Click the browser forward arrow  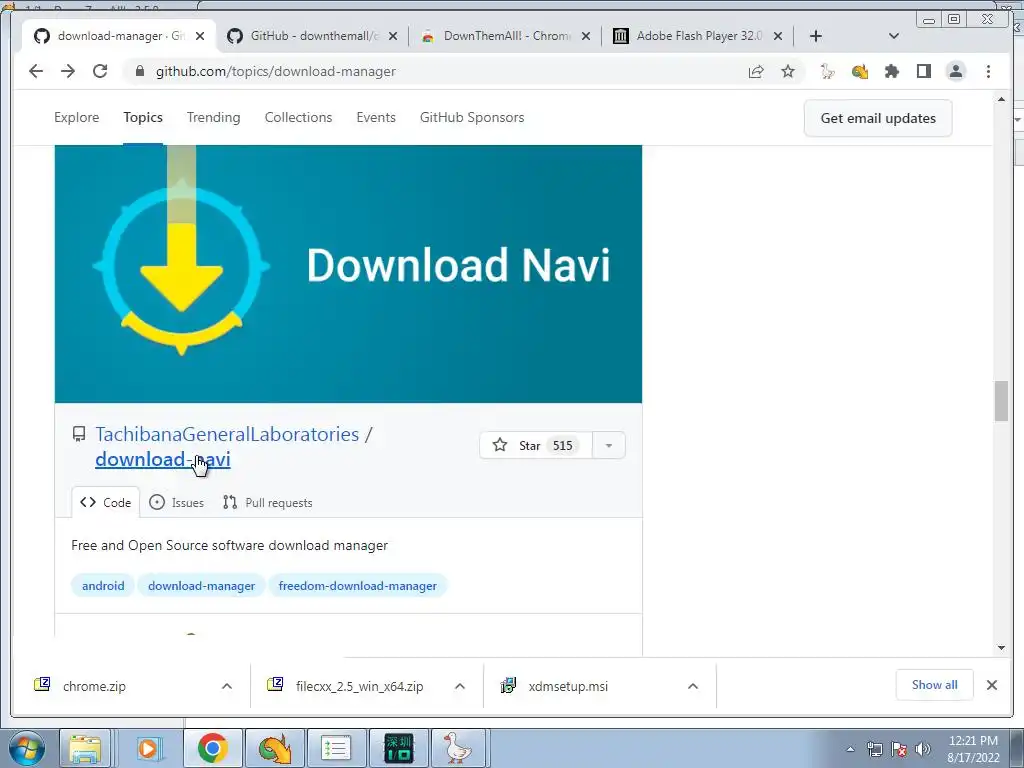[x=68, y=71]
